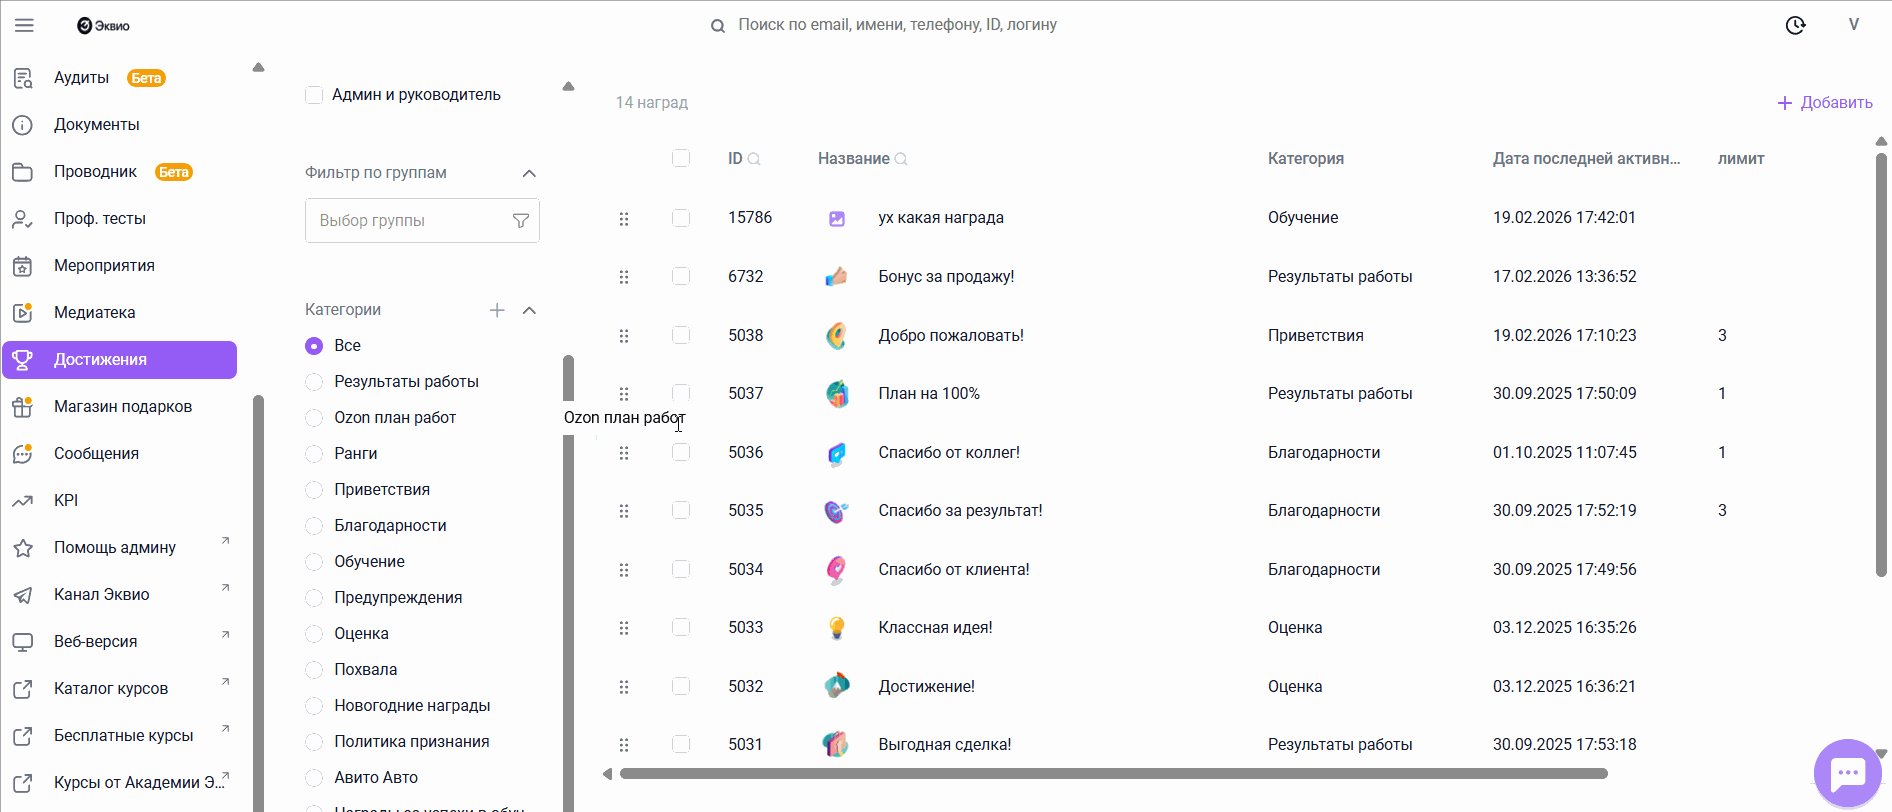Click the search icon beside Название header
Image resolution: width=1892 pixels, height=812 pixels.
point(901,159)
